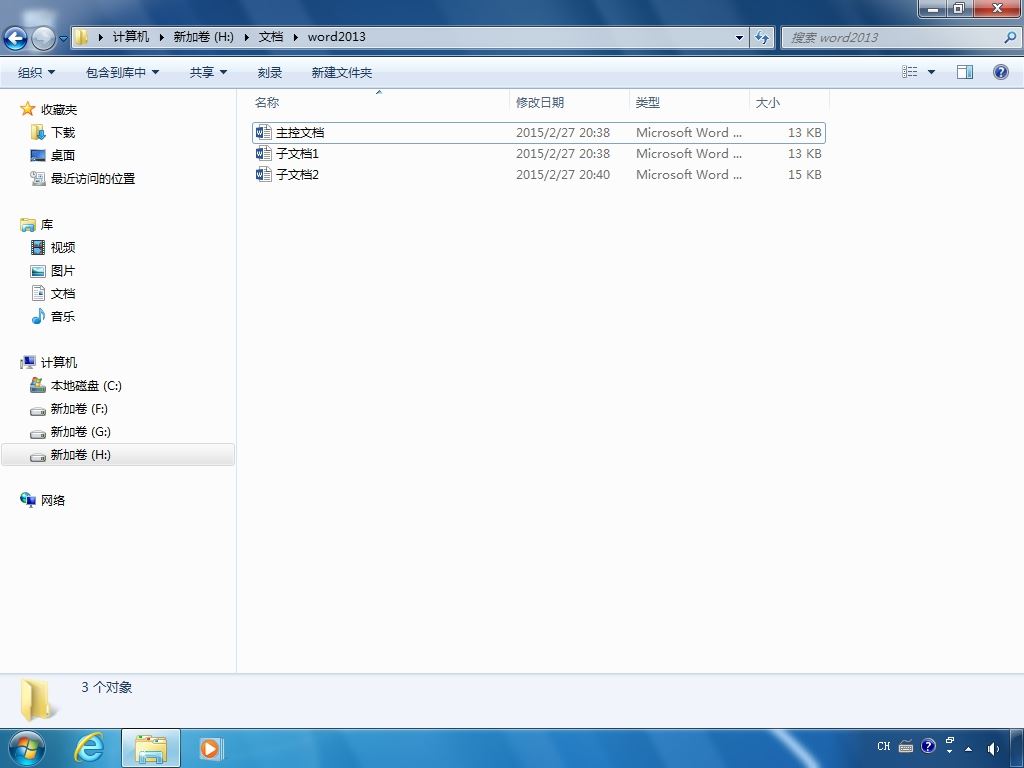Sort by the 名称 column header
The height and width of the screenshot is (768, 1024).
pyautogui.click(x=379, y=103)
